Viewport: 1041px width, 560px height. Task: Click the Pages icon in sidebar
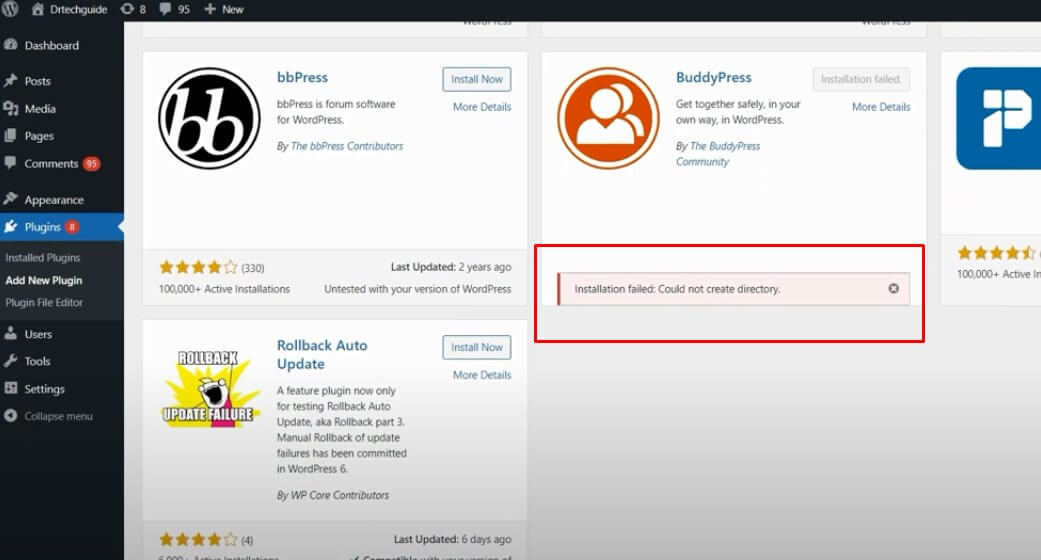coord(11,136)
